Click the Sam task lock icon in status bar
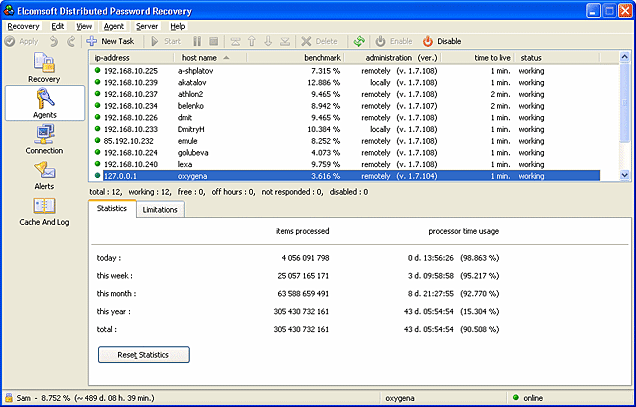The width and height of the screenshot is (636, 407). 9,398
